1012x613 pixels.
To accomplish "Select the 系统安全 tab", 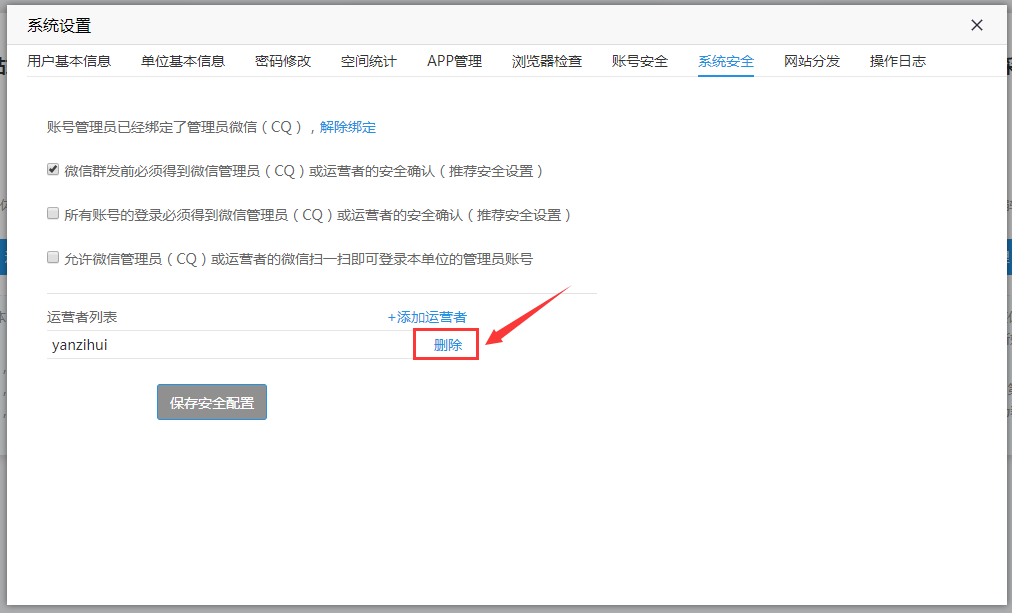I will 726,61.
